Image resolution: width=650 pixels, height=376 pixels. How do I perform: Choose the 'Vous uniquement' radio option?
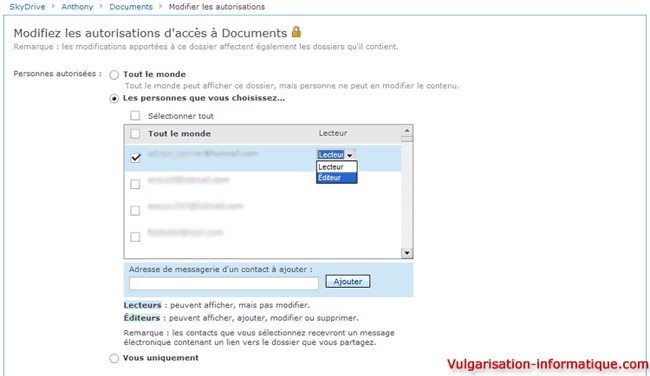coord(114,359)
